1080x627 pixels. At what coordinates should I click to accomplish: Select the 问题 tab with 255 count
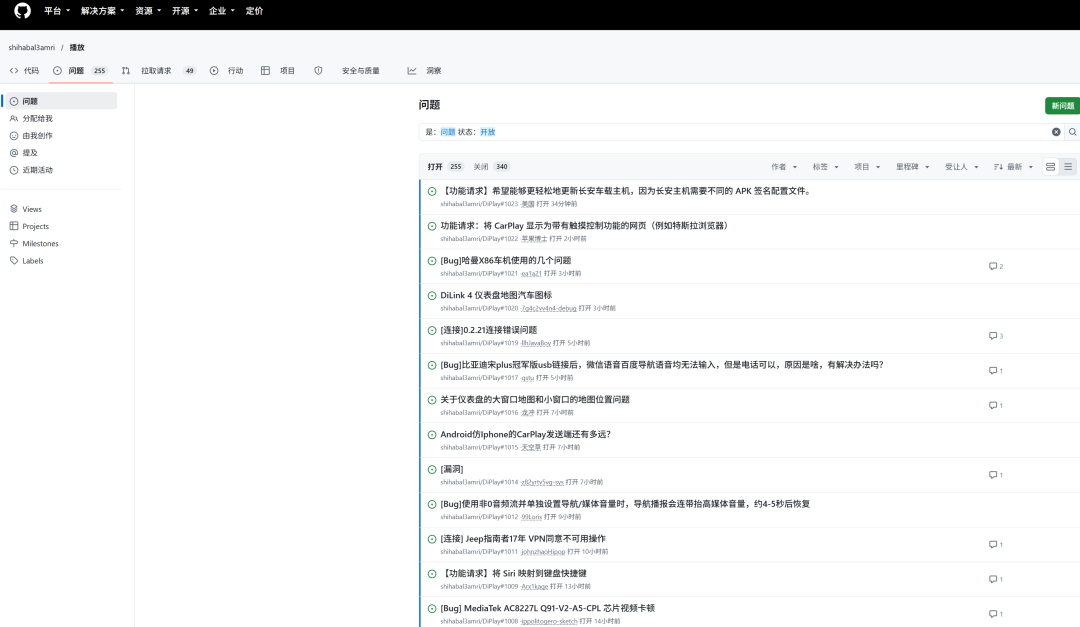click(80, 70)
